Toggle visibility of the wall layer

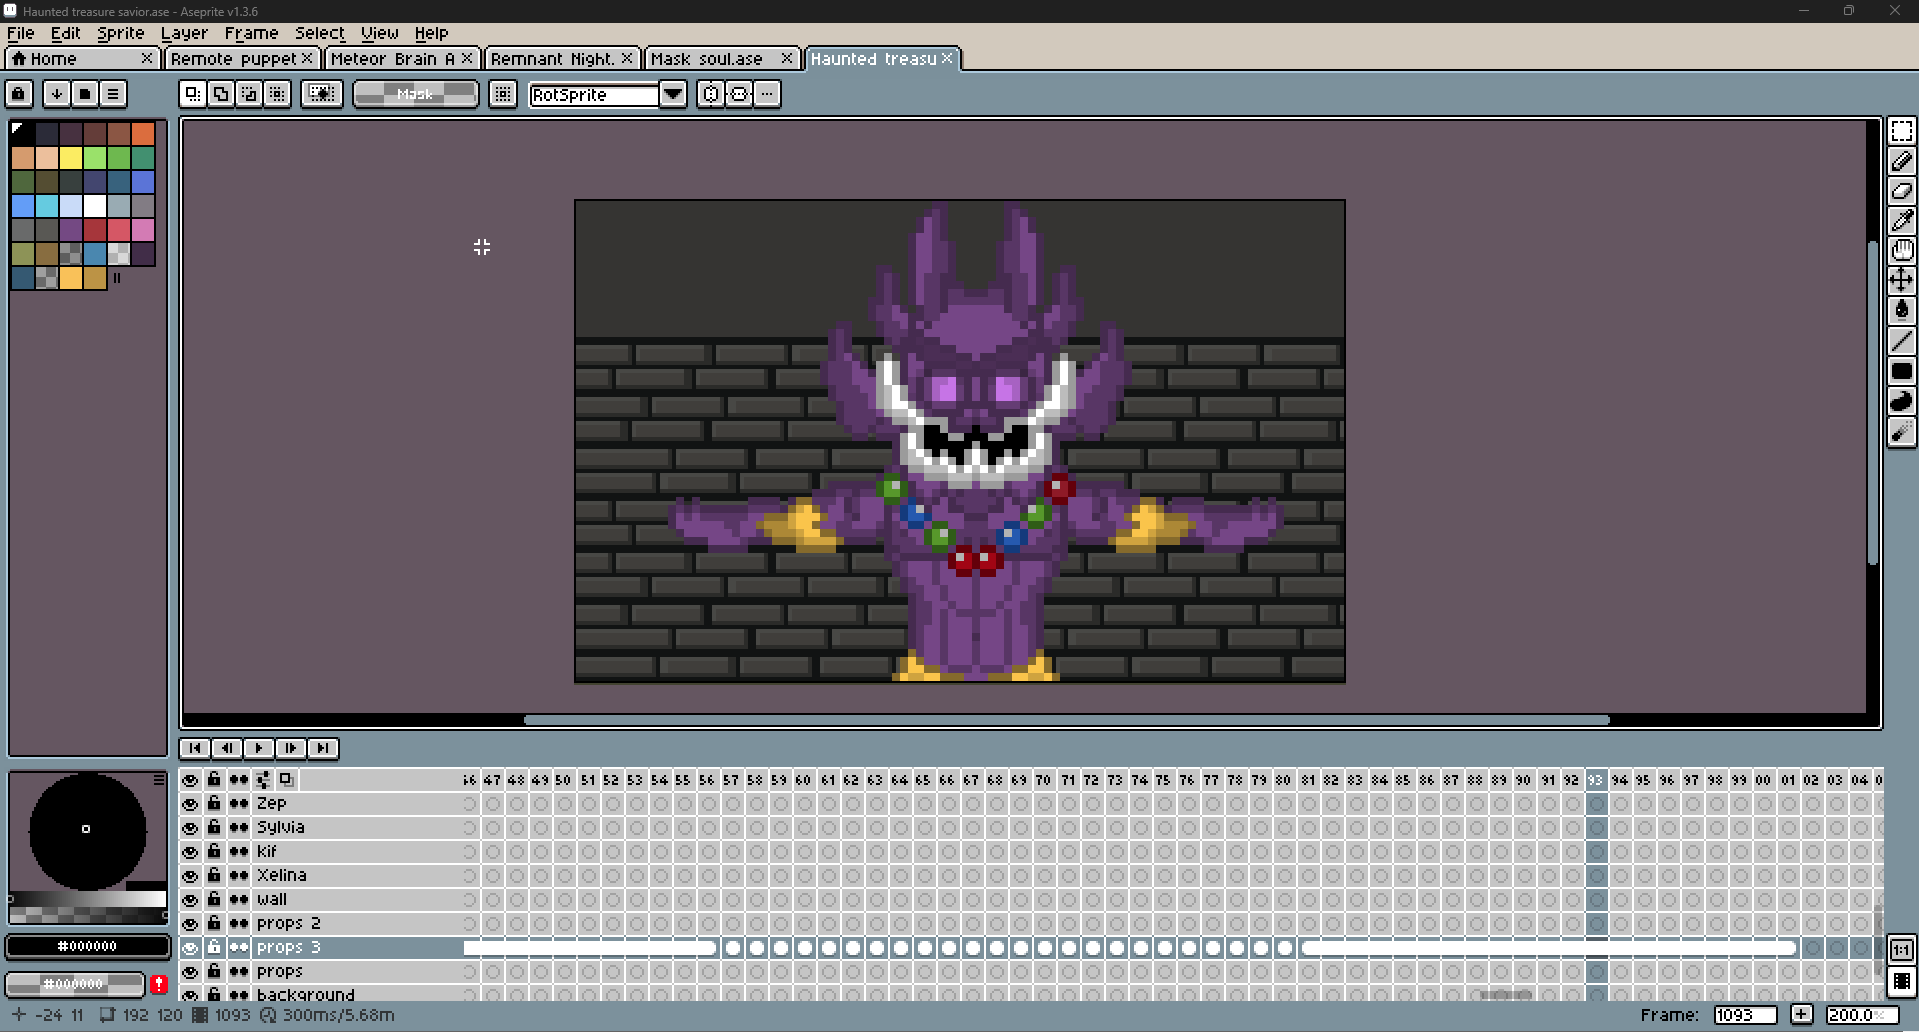coord(190,900)
